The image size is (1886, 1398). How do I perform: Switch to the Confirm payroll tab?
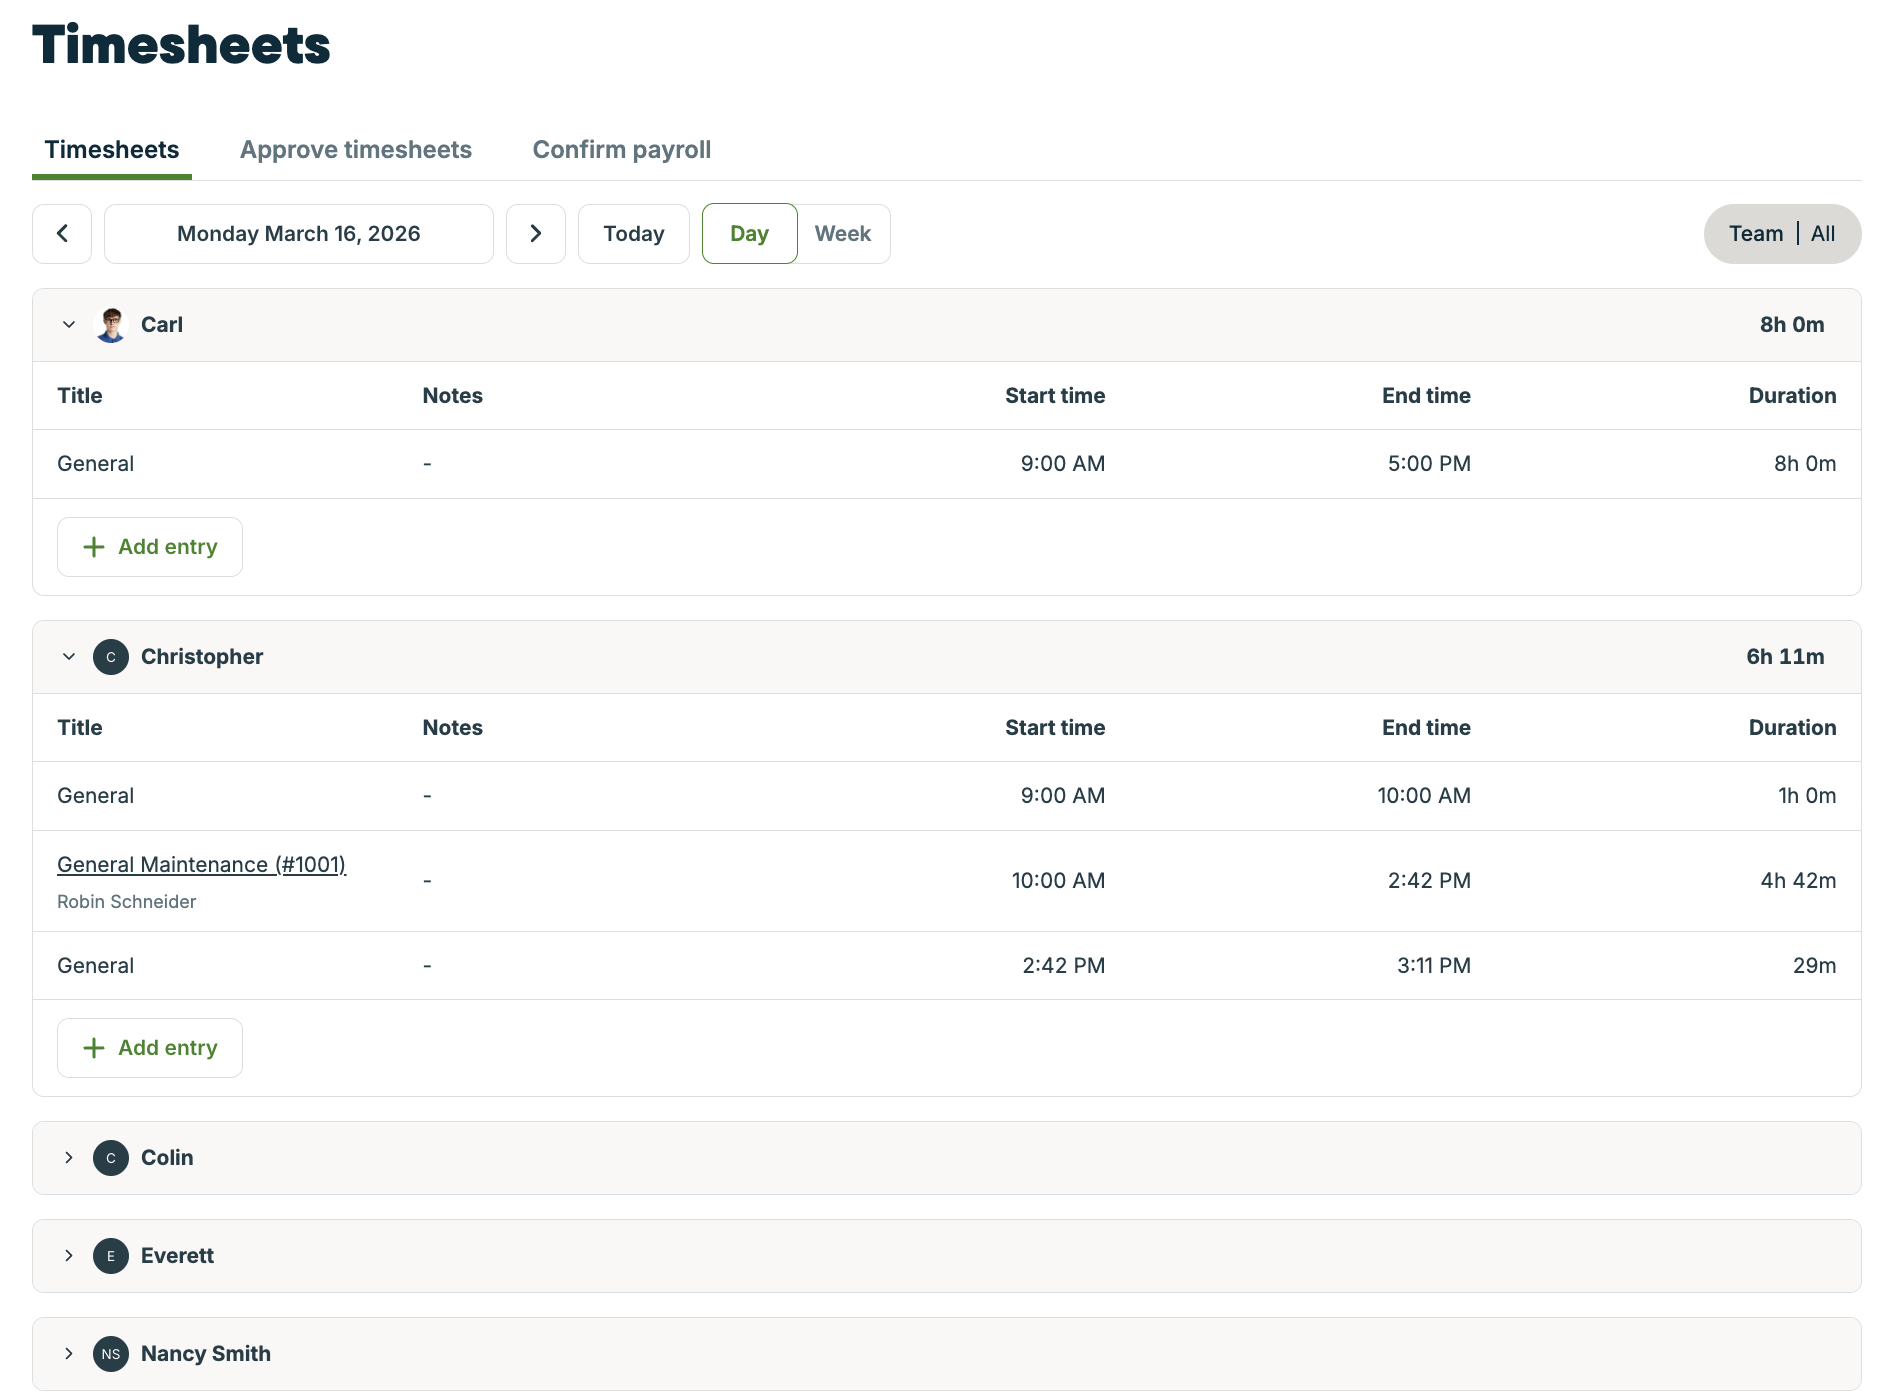(x=621, y=149)
